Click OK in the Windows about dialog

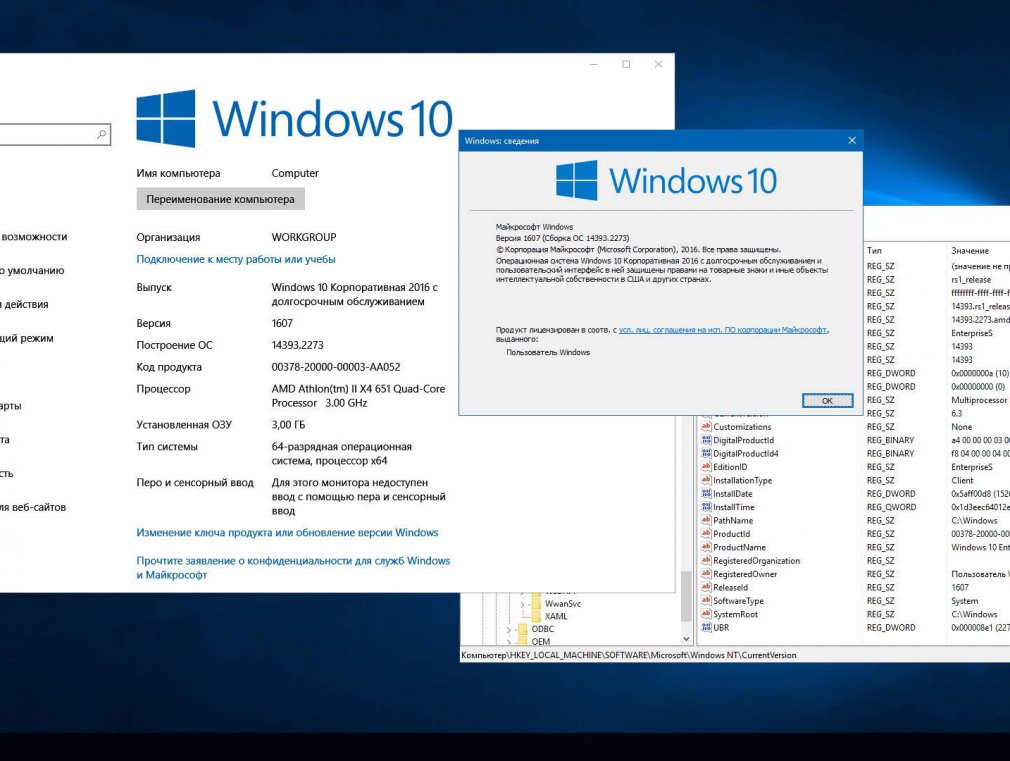point(827,401)
